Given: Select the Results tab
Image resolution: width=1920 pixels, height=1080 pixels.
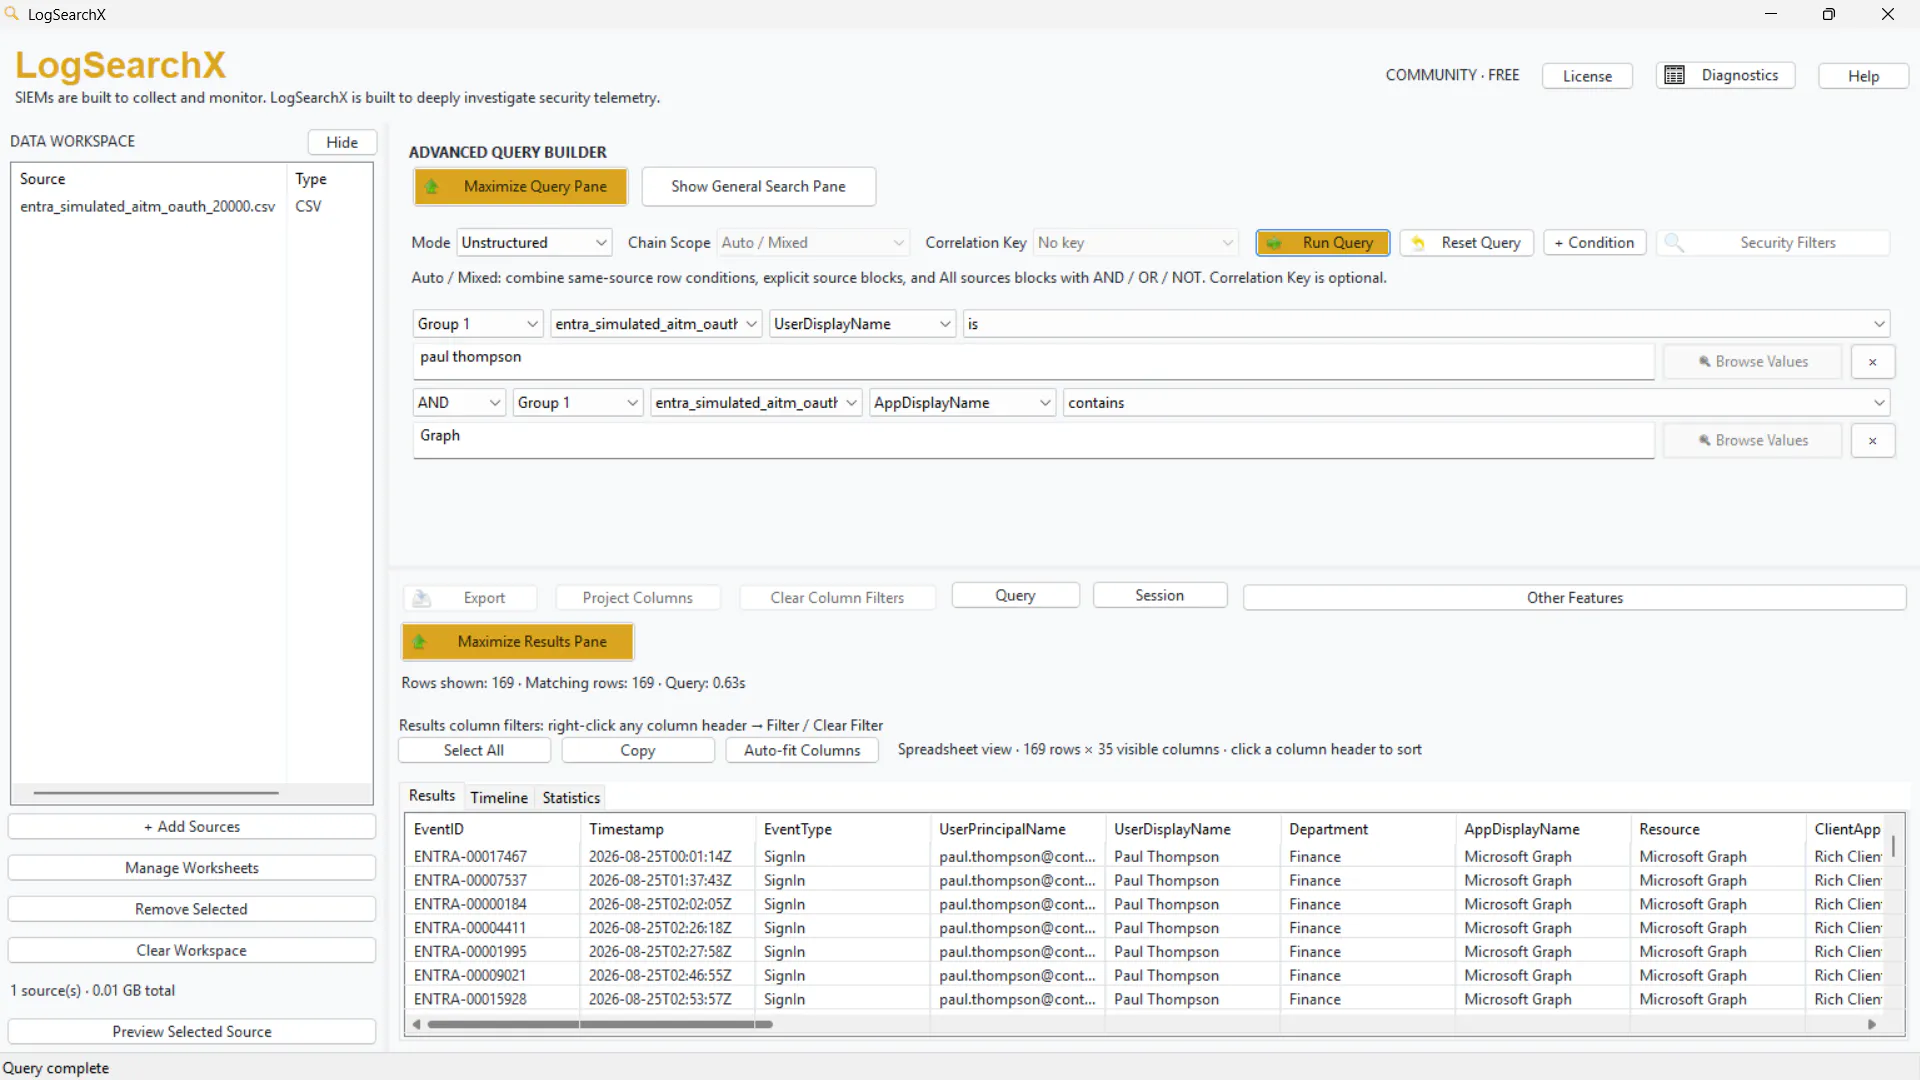Looking at the screenshot, I should coord(432,796).
